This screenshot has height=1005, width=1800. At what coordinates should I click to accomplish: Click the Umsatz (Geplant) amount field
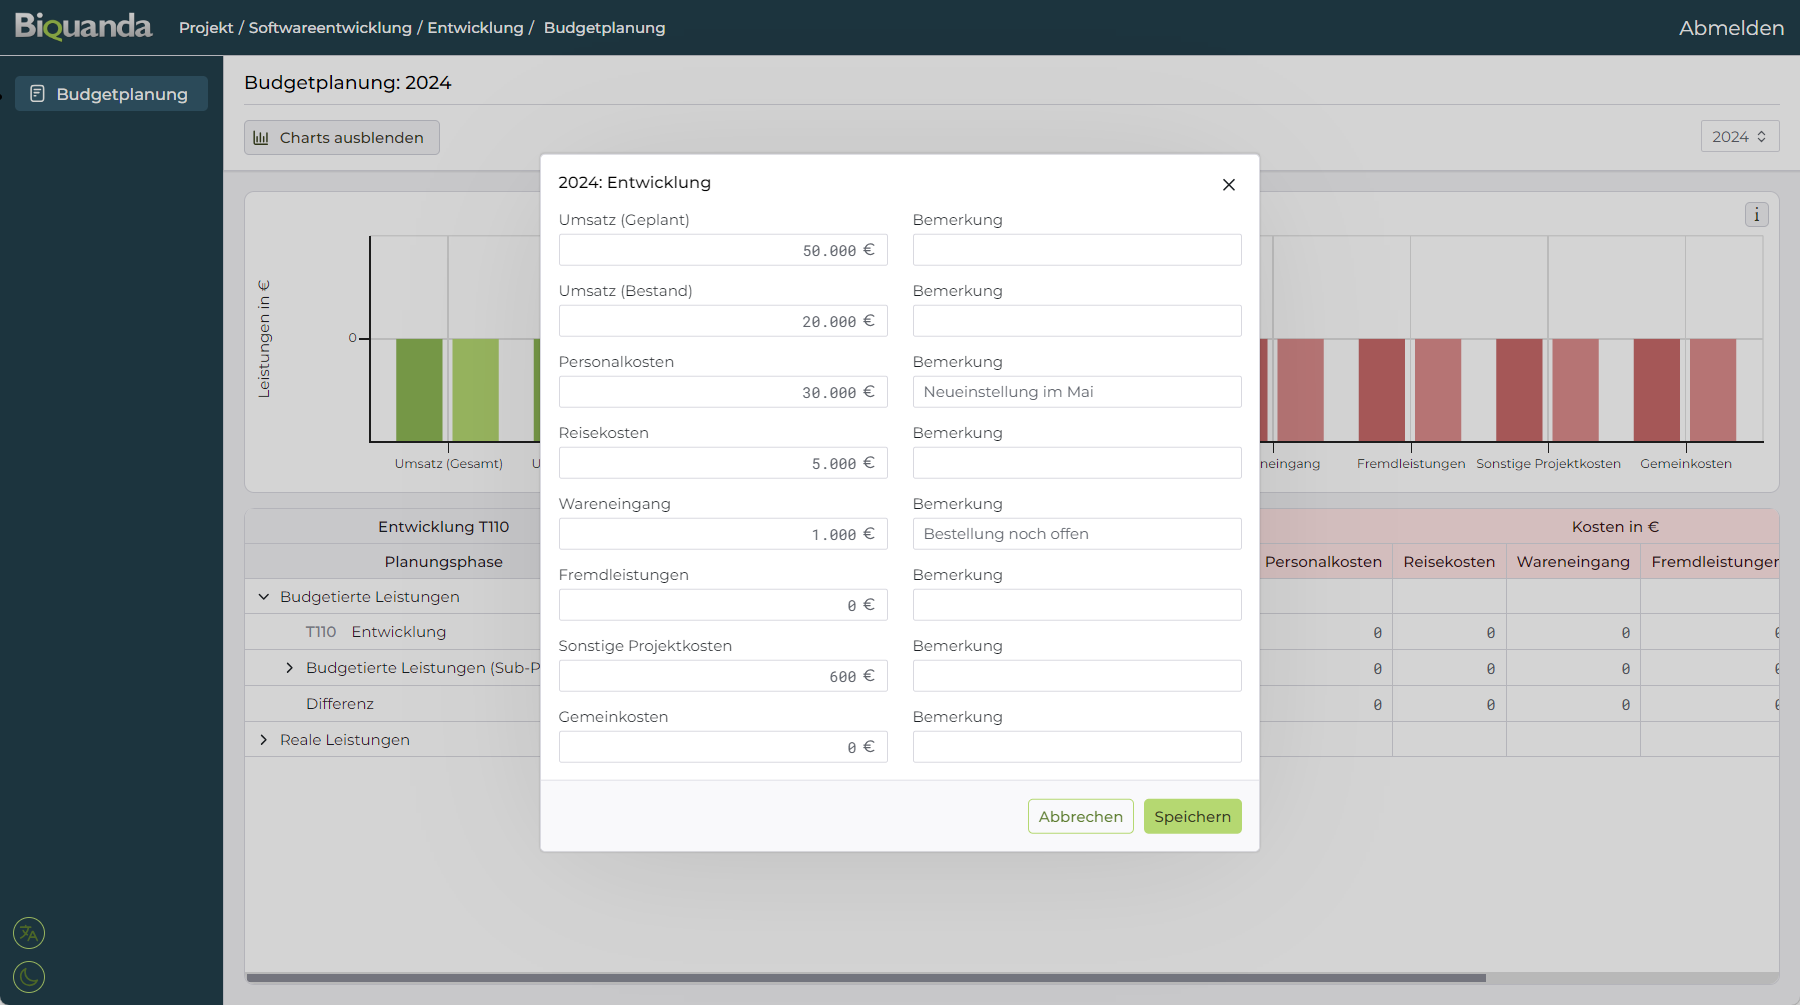[x=722, y=250]
